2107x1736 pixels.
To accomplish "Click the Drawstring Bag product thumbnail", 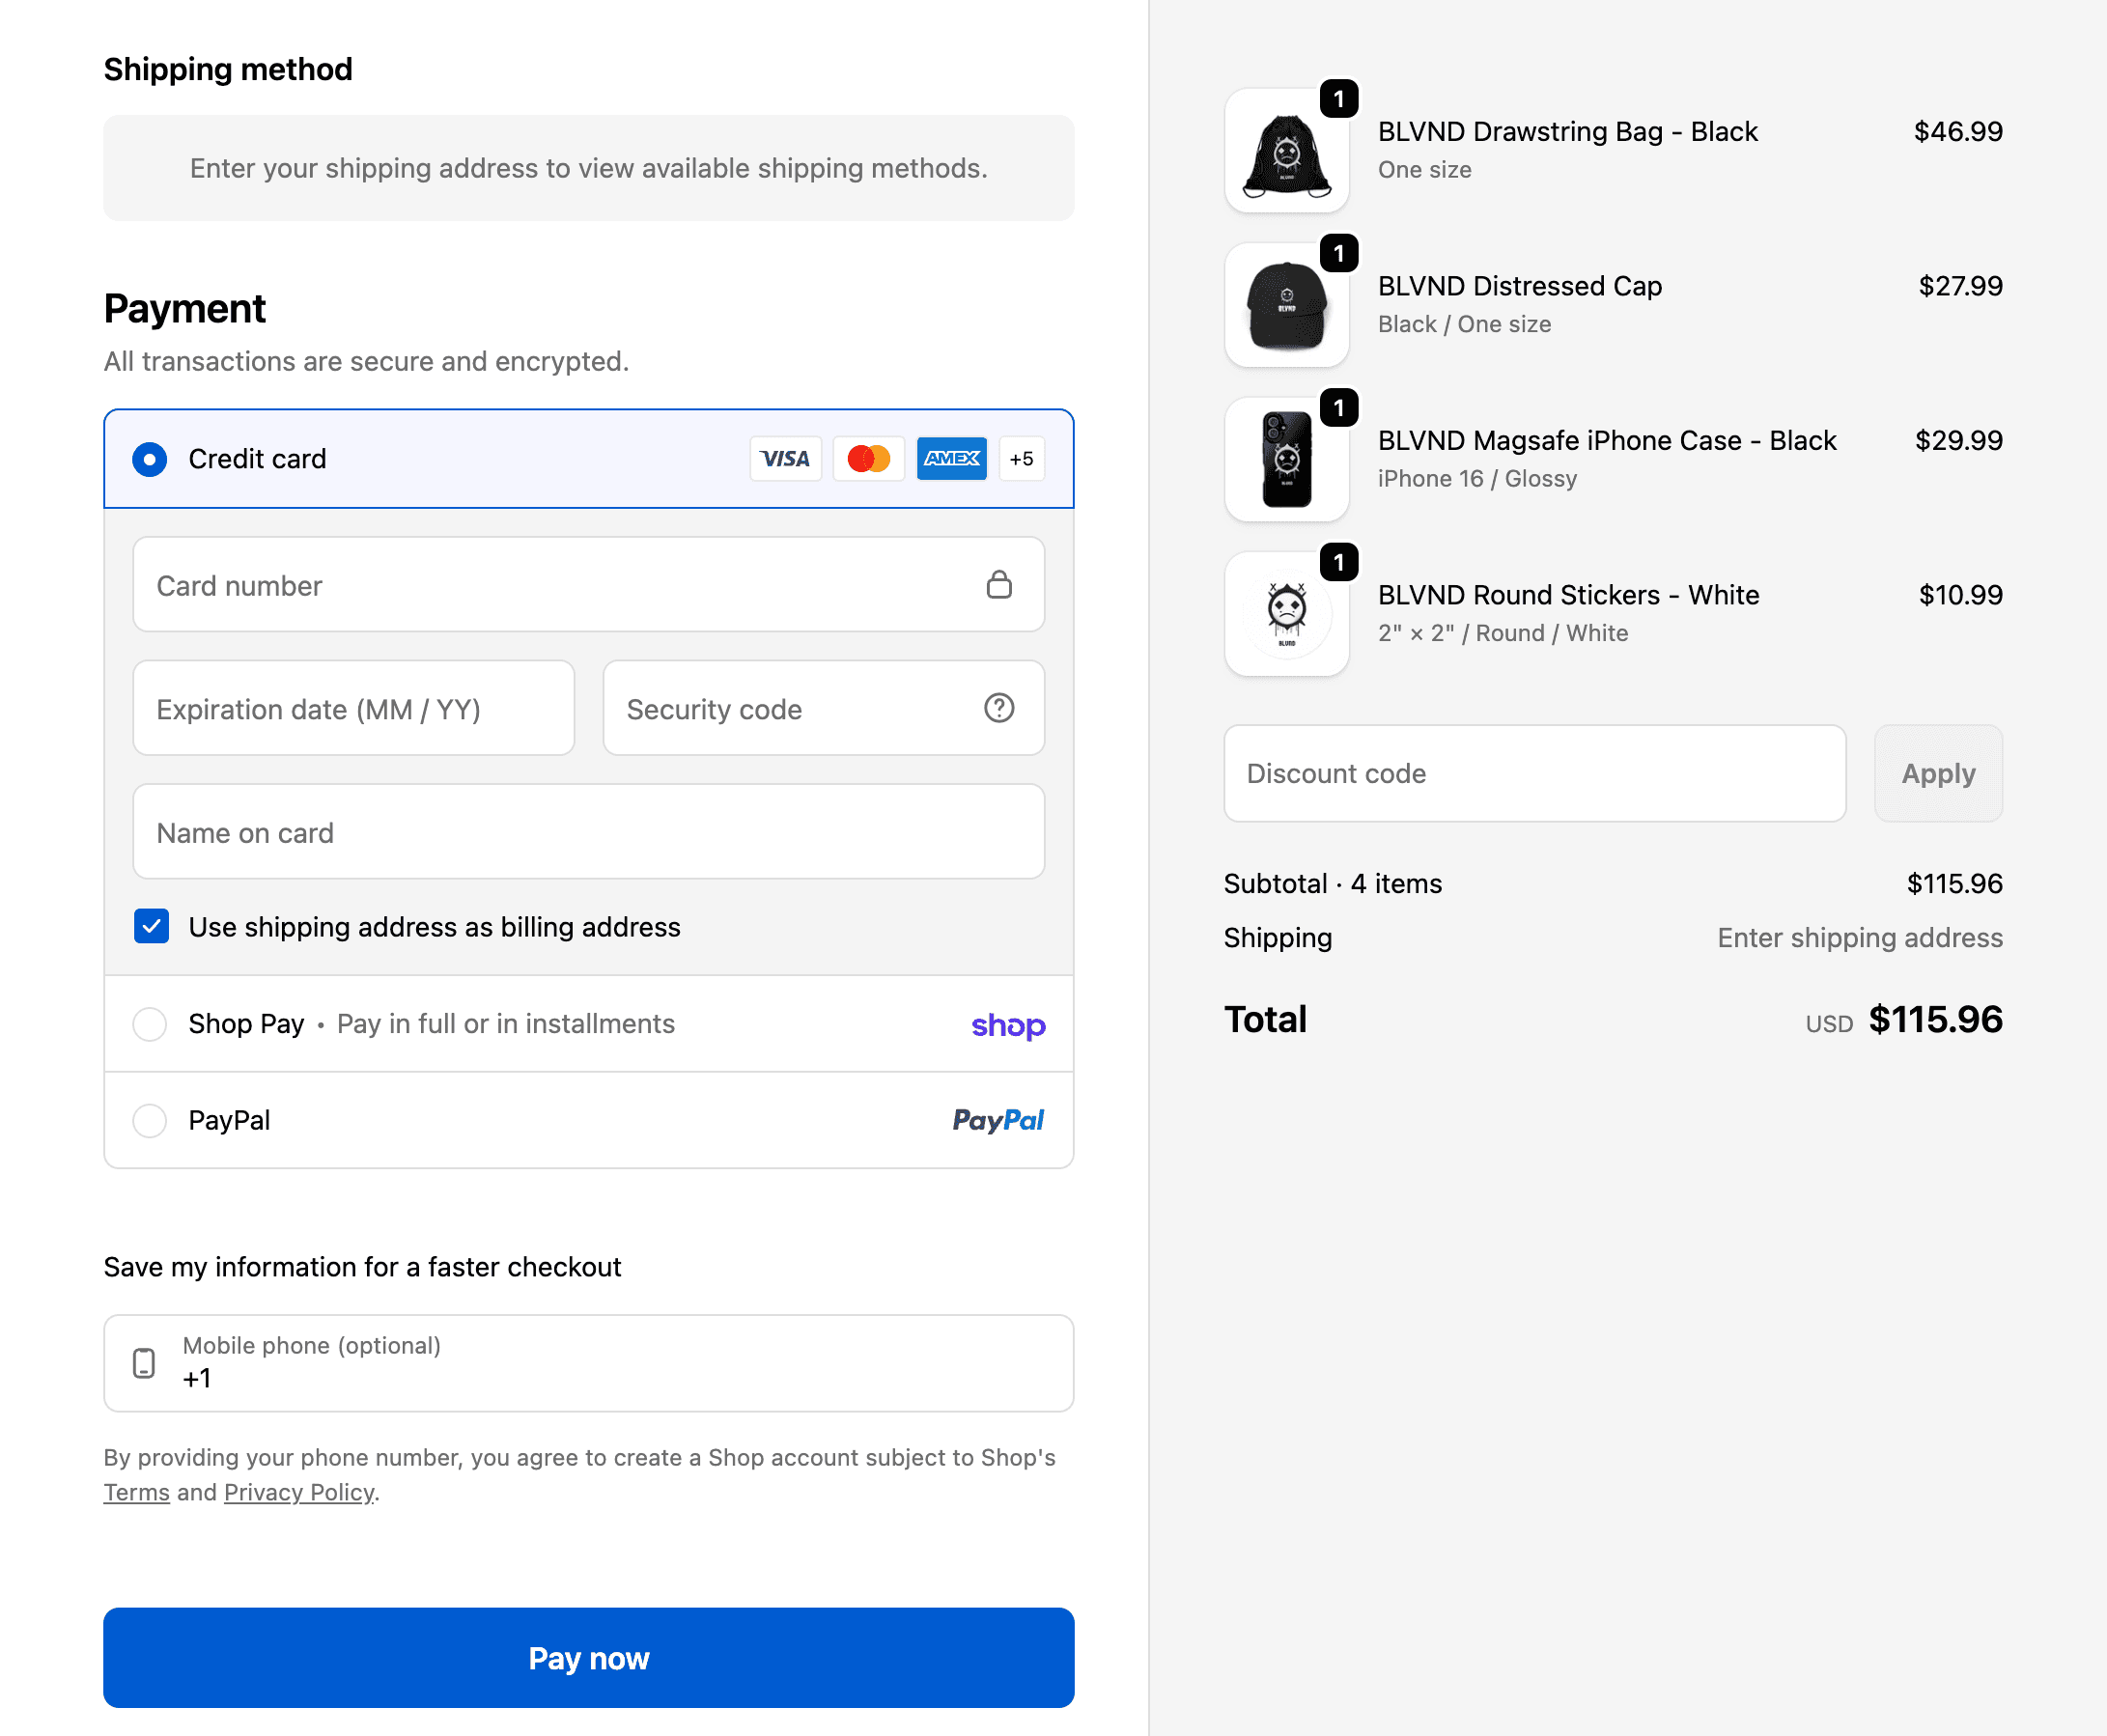I will (1286, 151).
